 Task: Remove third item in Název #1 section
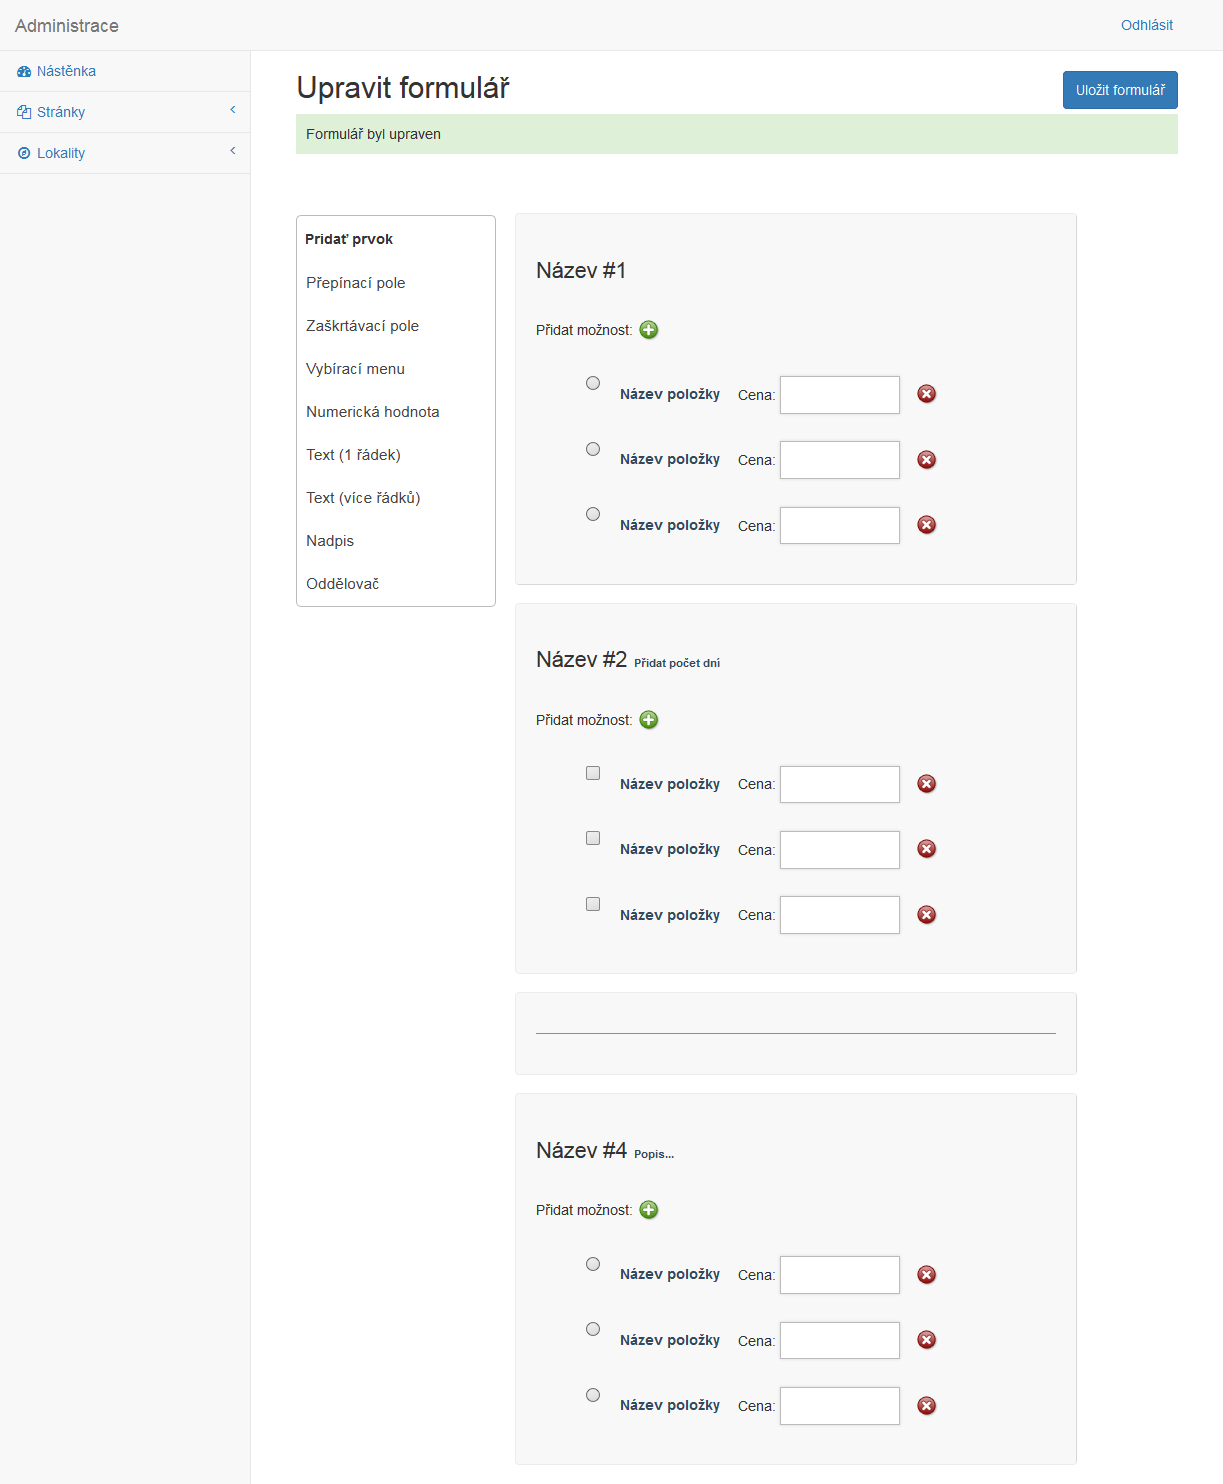pos(927,525)
